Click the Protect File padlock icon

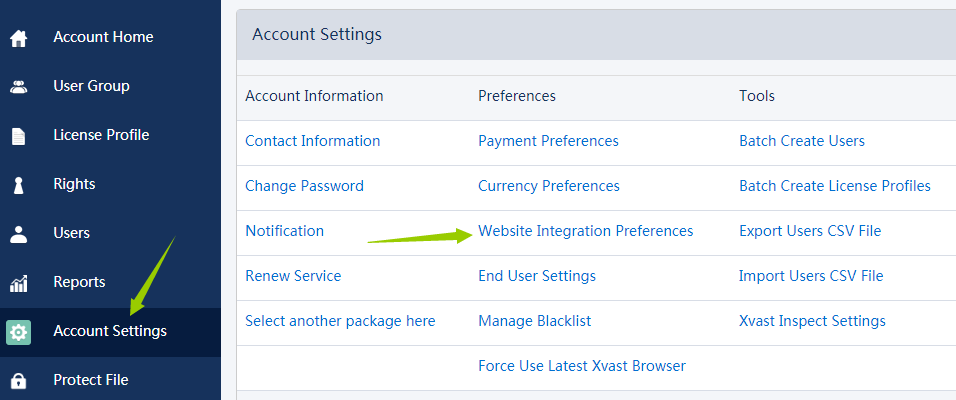tap(18, 381)
